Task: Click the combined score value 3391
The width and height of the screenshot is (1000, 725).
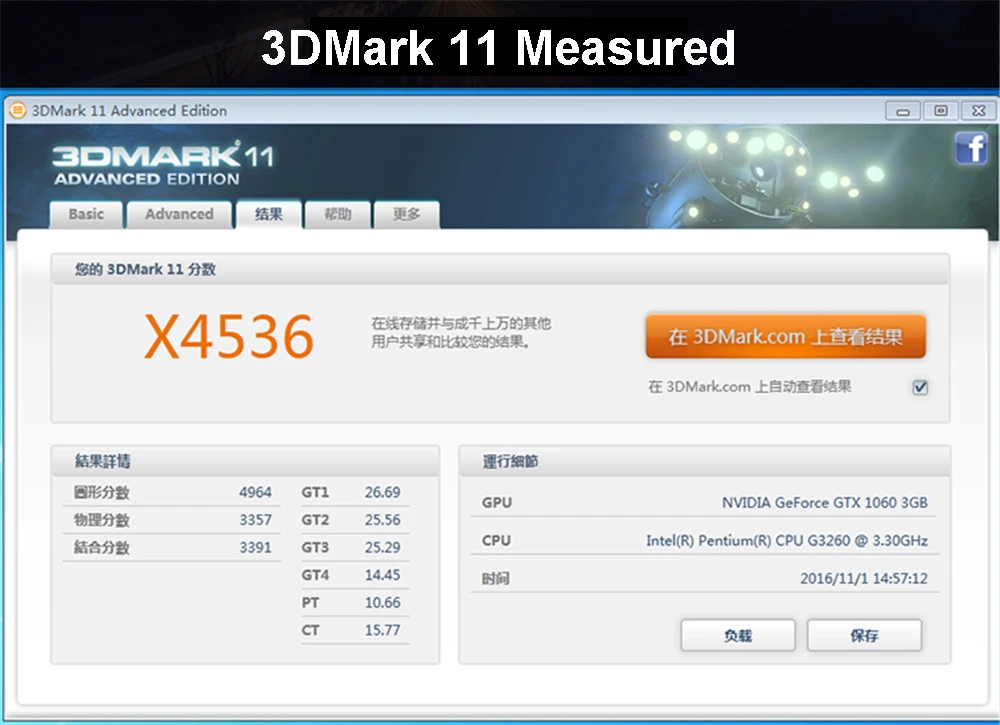Action: point(255,547)
